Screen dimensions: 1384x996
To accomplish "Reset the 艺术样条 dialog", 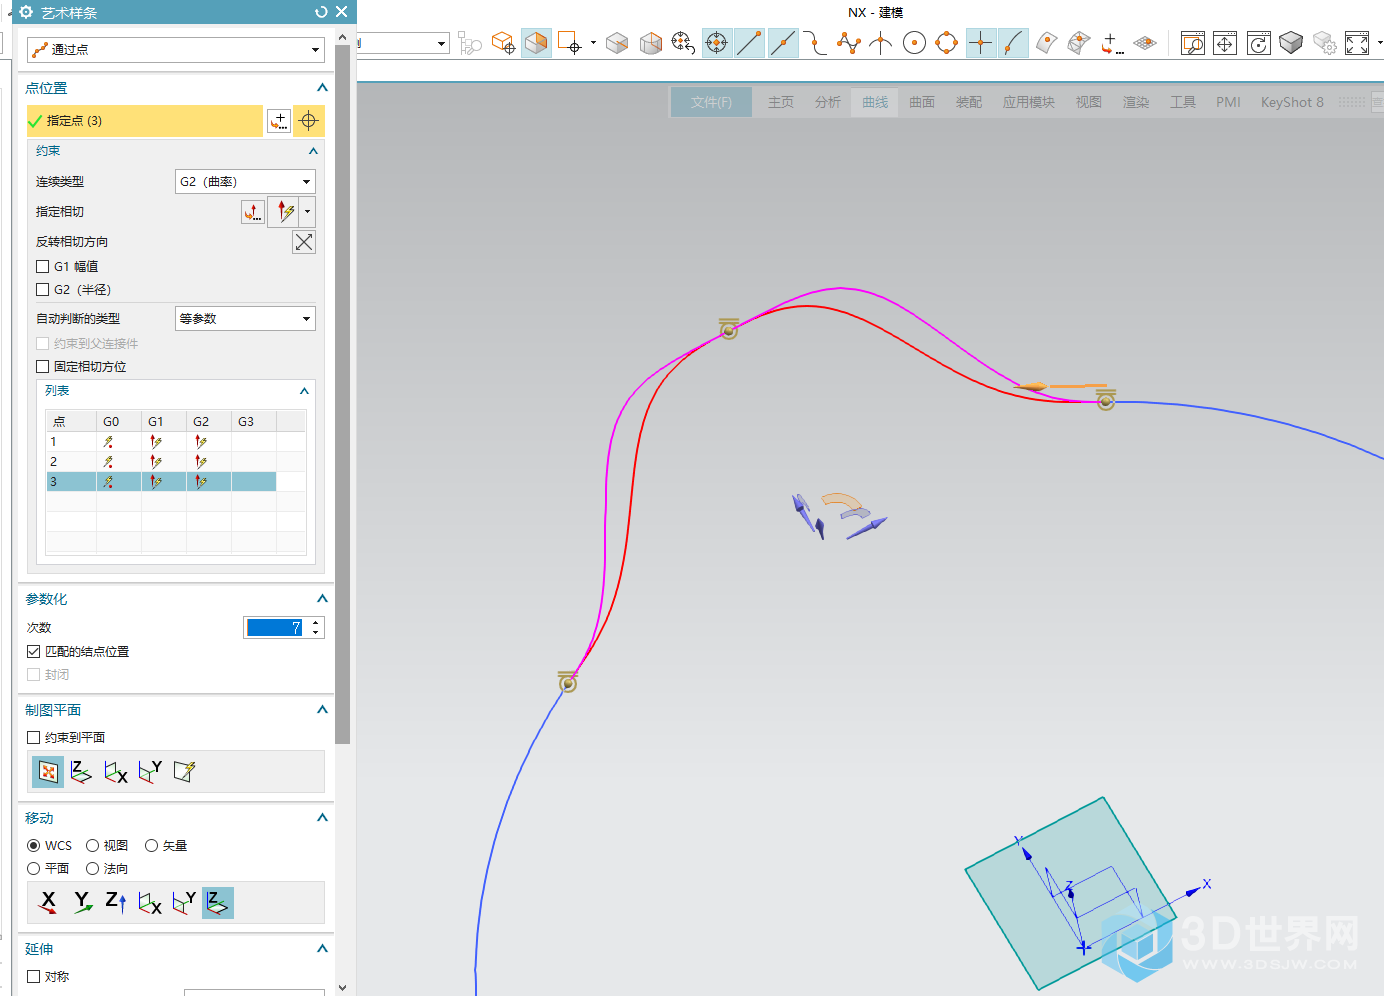I will click(x=321, y=12).
